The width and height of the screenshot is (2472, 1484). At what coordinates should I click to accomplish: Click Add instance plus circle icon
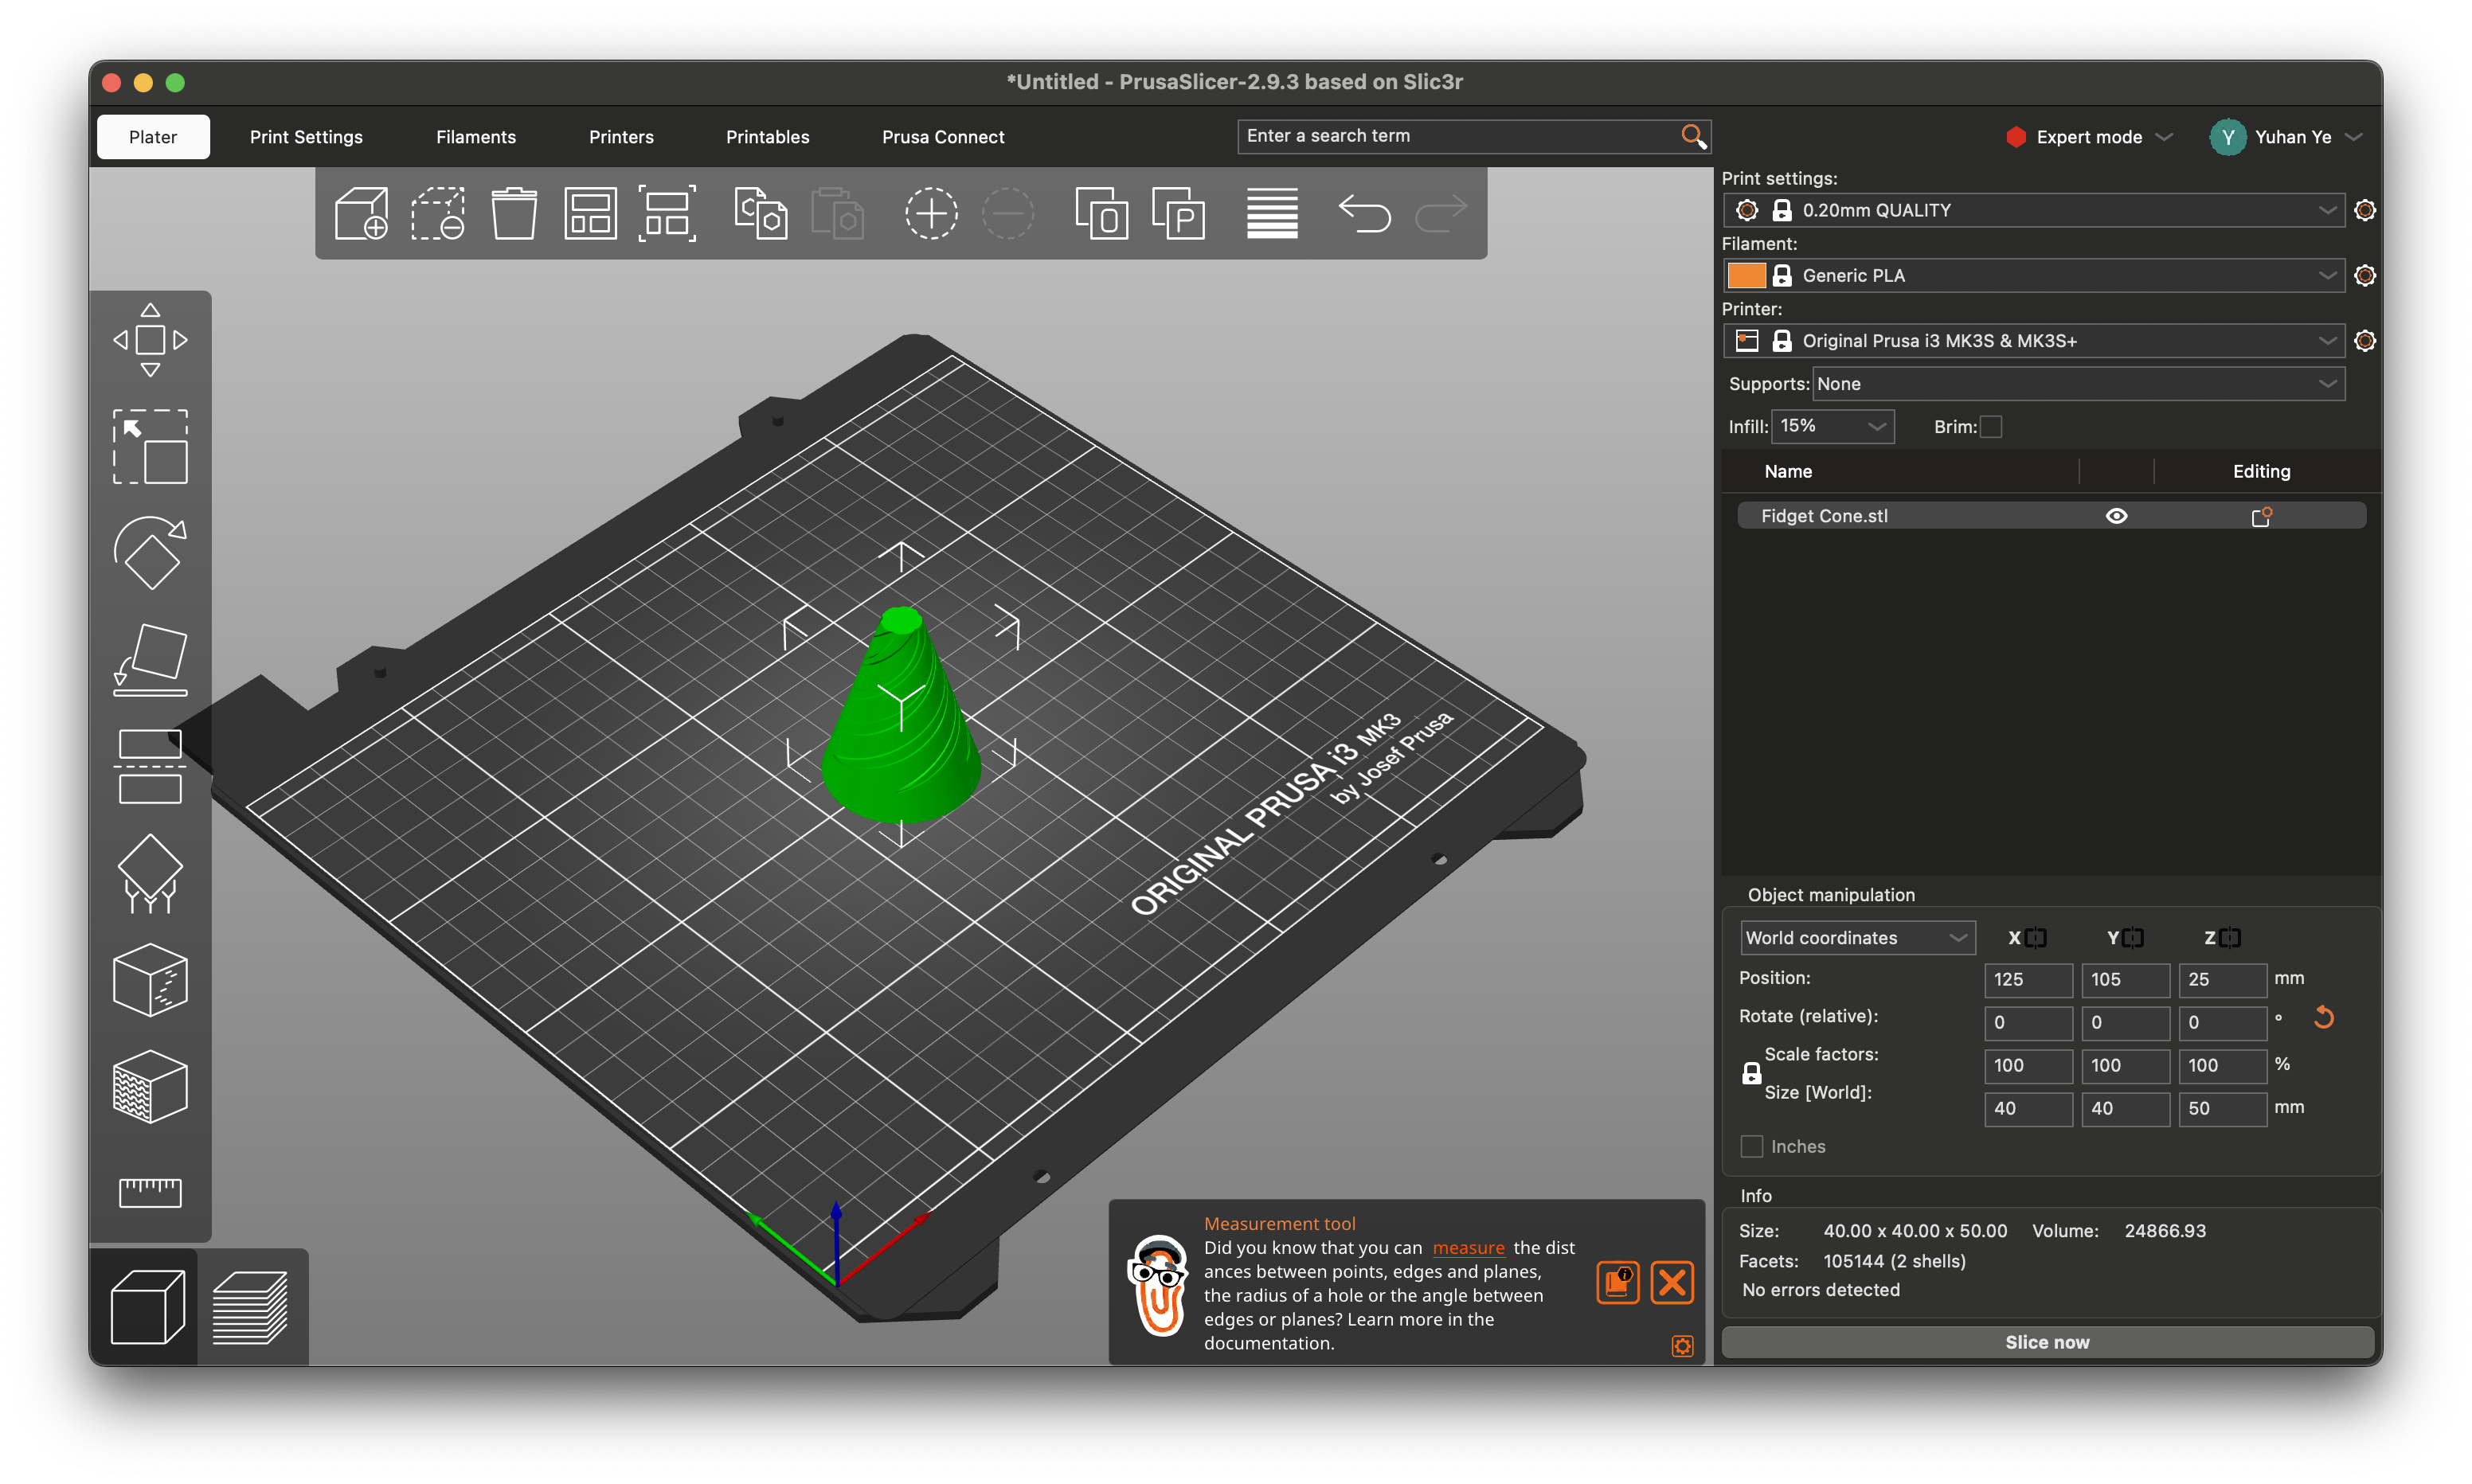pyautogui.click(x=931, y=213)
